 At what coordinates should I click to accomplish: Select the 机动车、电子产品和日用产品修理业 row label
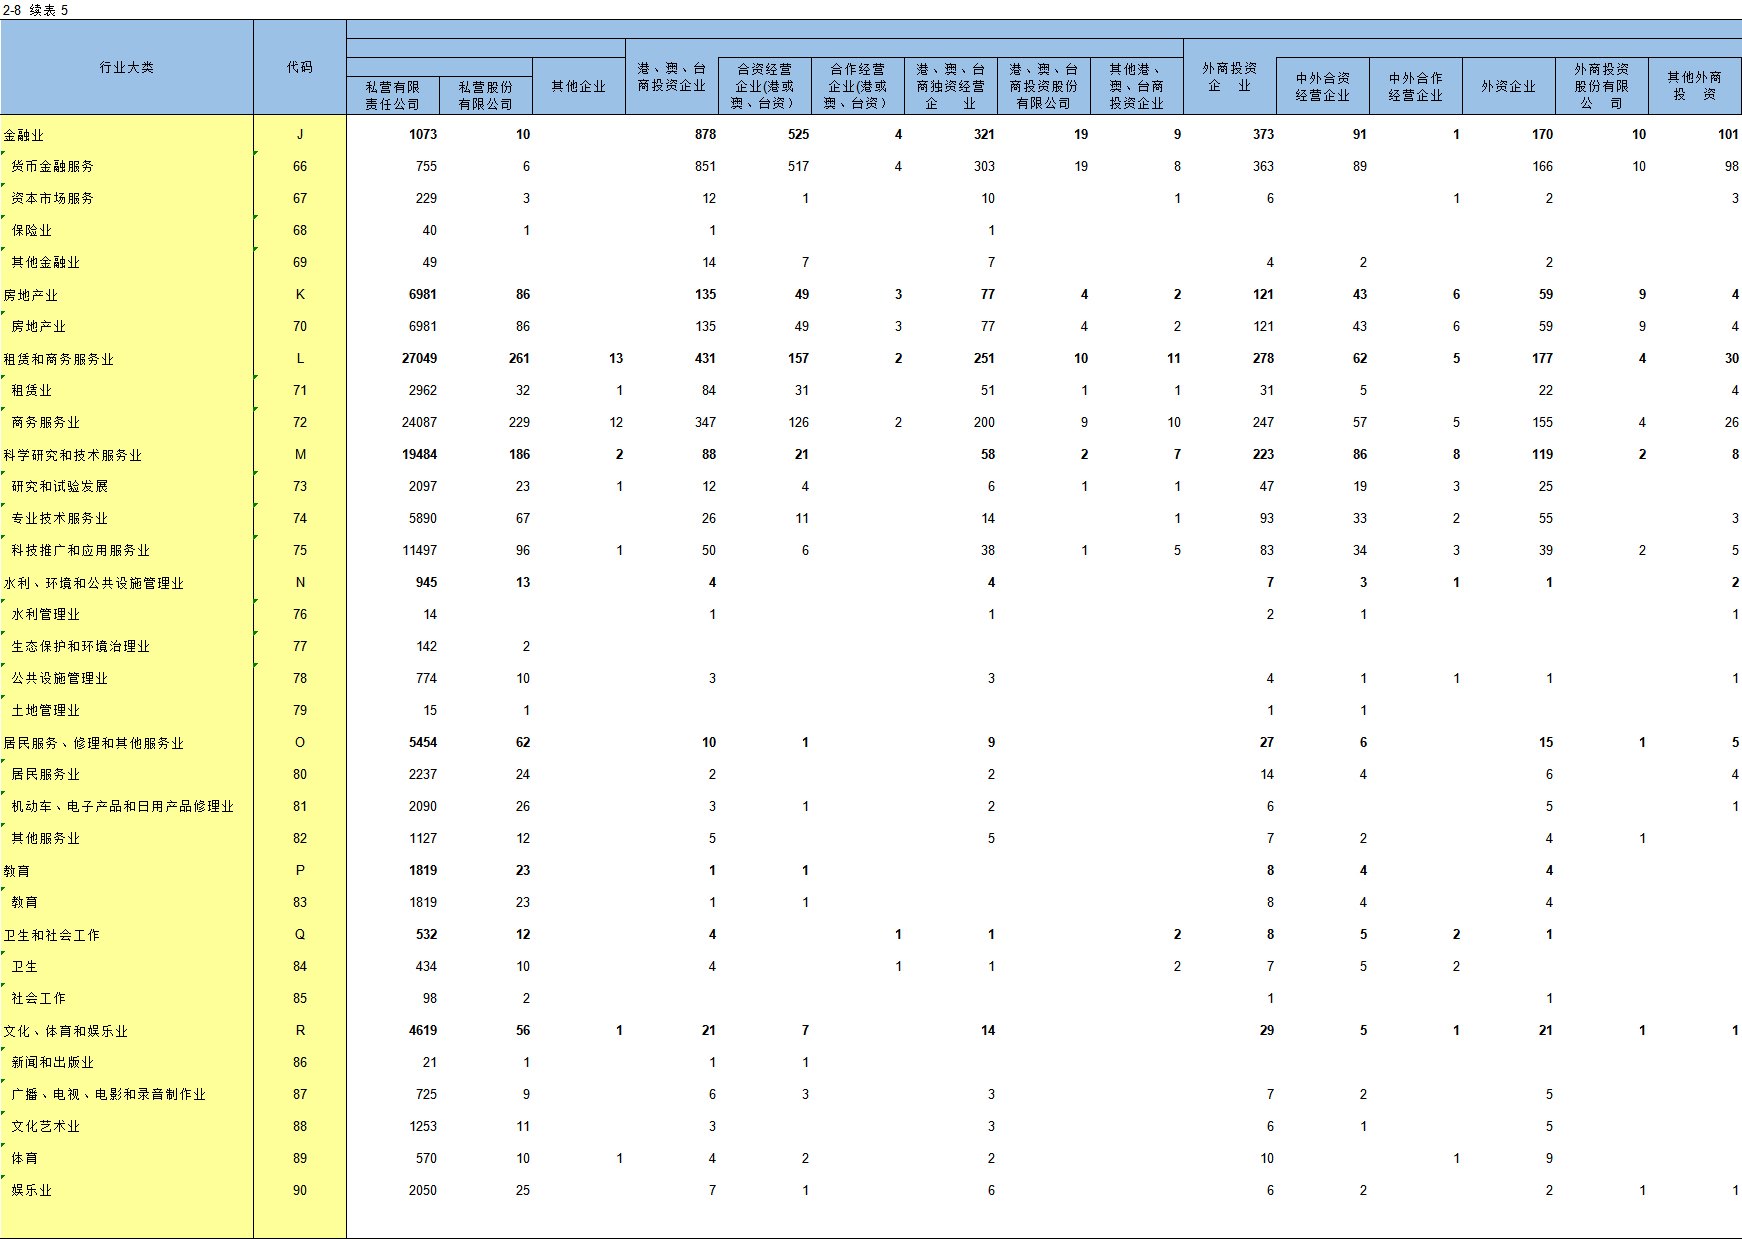122,807
